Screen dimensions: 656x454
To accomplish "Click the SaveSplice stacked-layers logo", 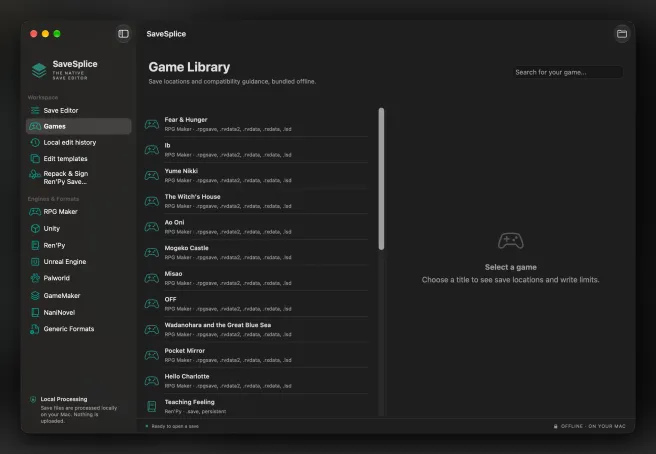I will (39, 70).
